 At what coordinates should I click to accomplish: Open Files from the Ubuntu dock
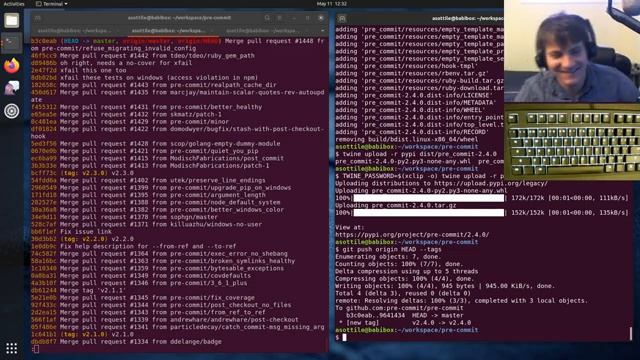coord(11,20)
